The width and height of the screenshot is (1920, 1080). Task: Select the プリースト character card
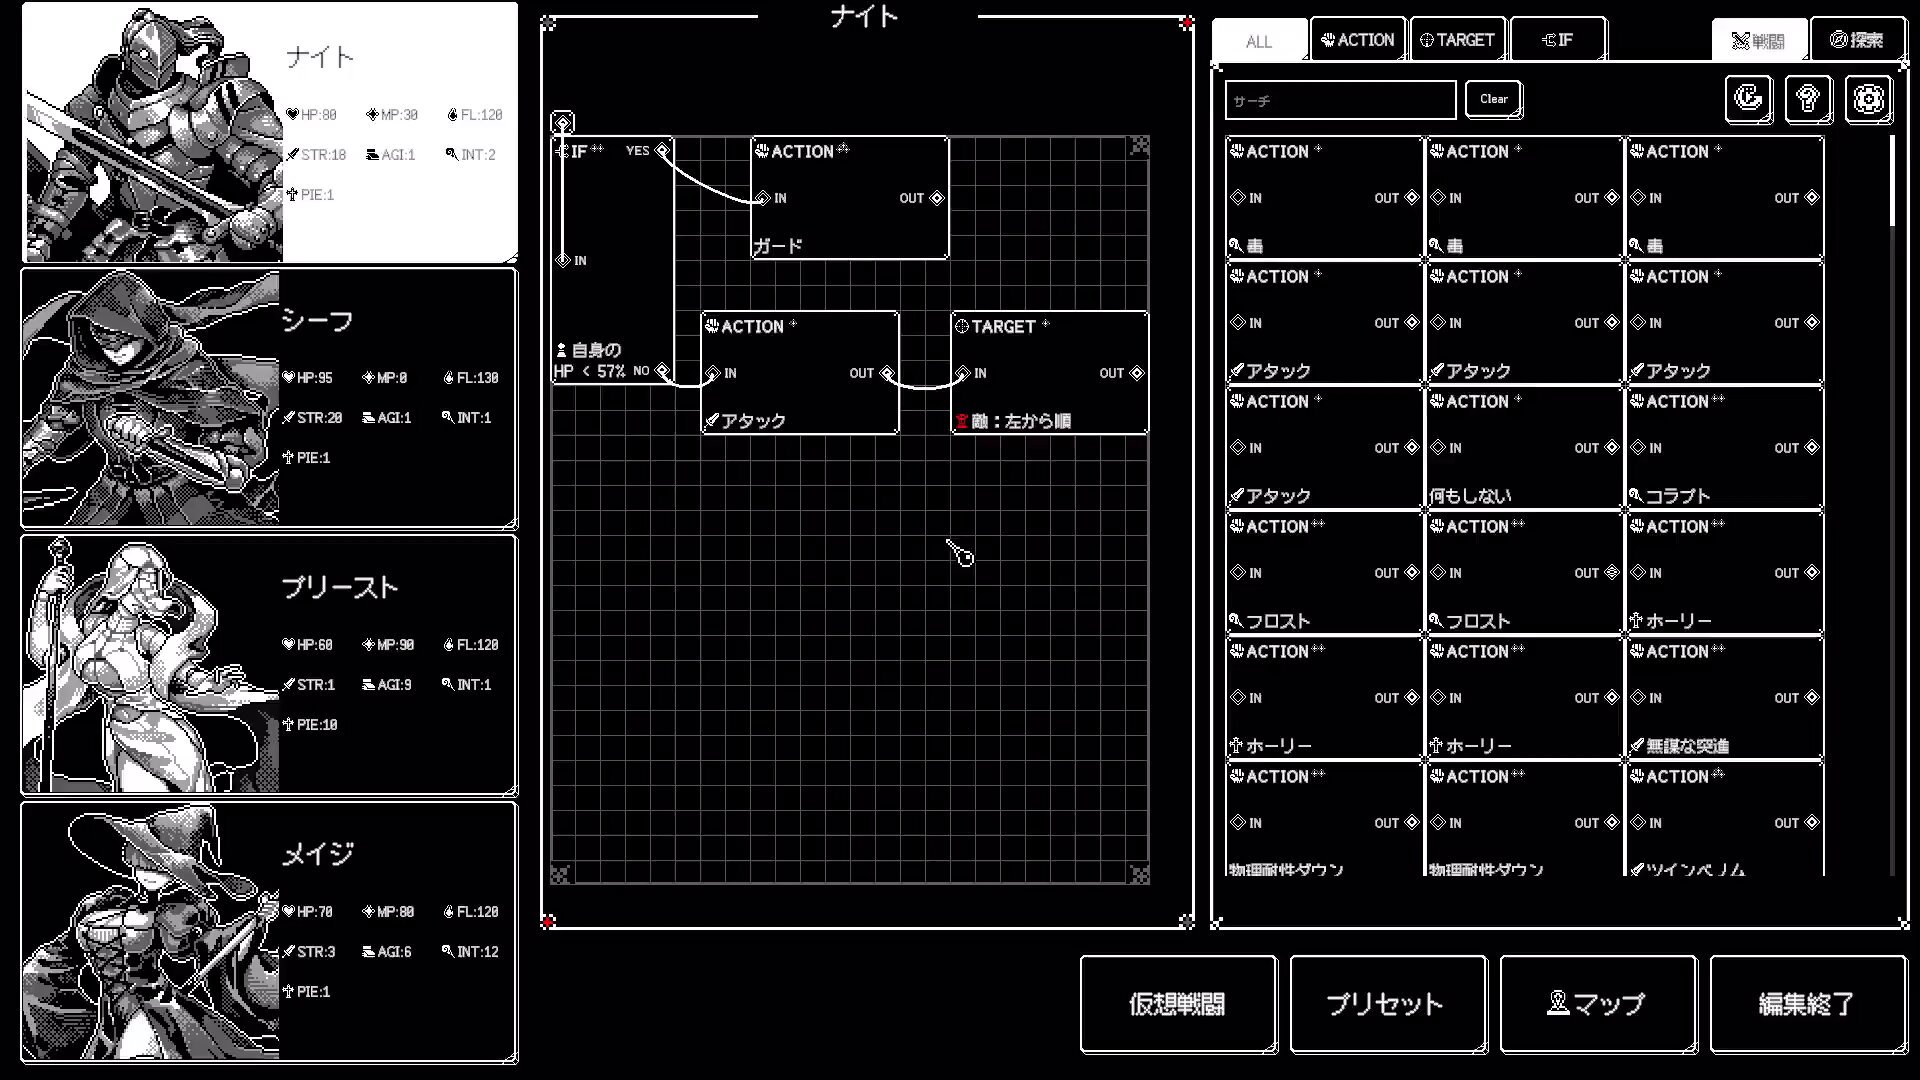tap(269, 665)
